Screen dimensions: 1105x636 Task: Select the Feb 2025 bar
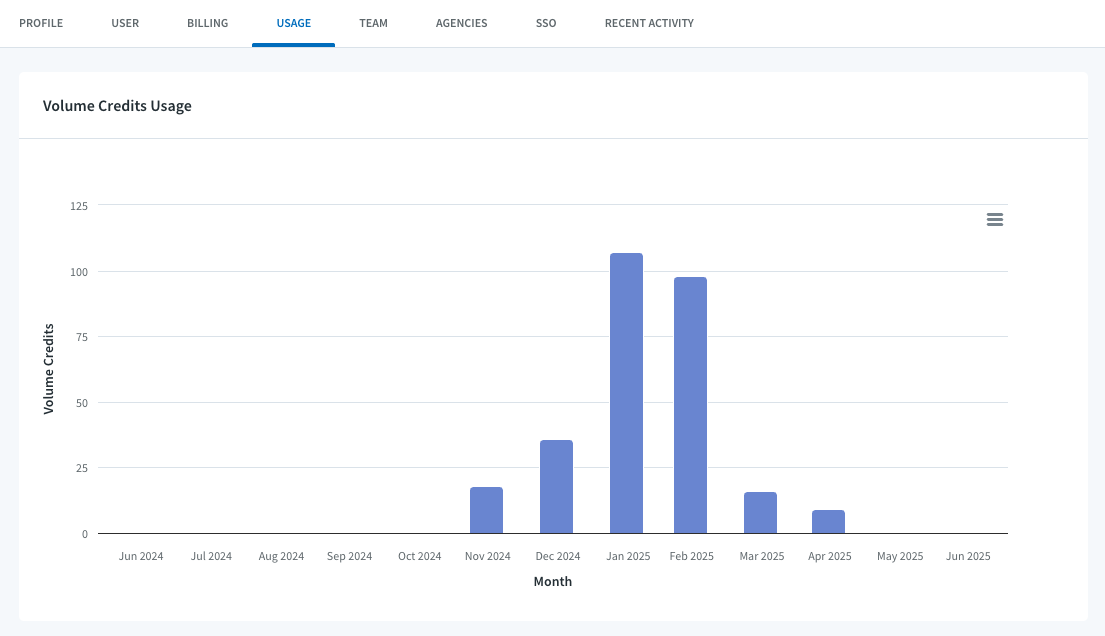tap(690, 405)
